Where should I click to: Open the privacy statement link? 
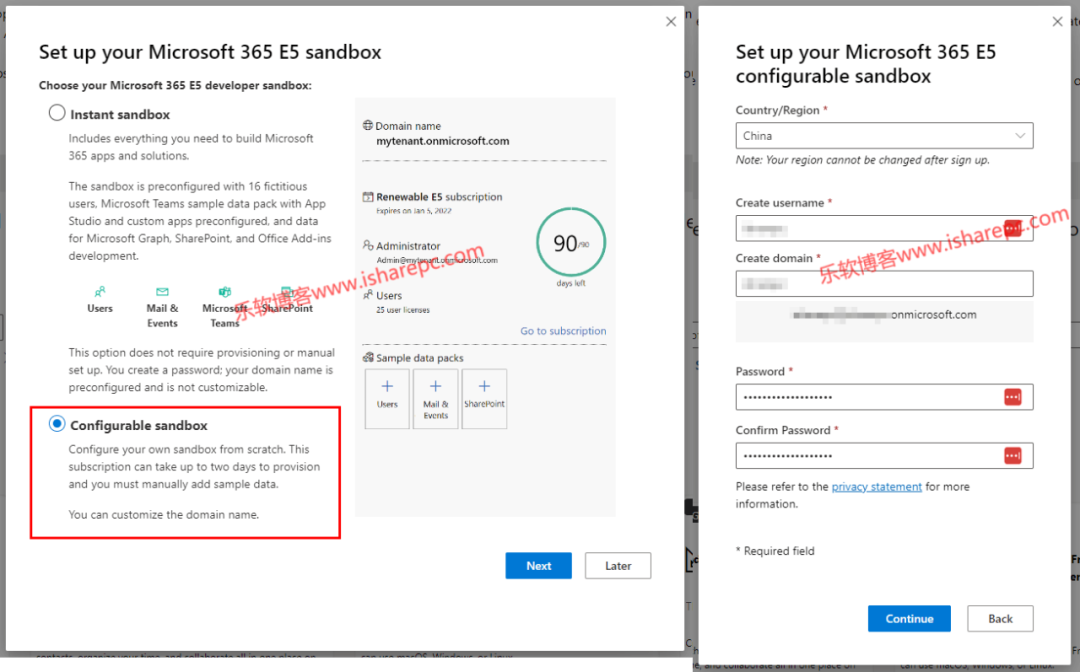[x=876, y=487]
